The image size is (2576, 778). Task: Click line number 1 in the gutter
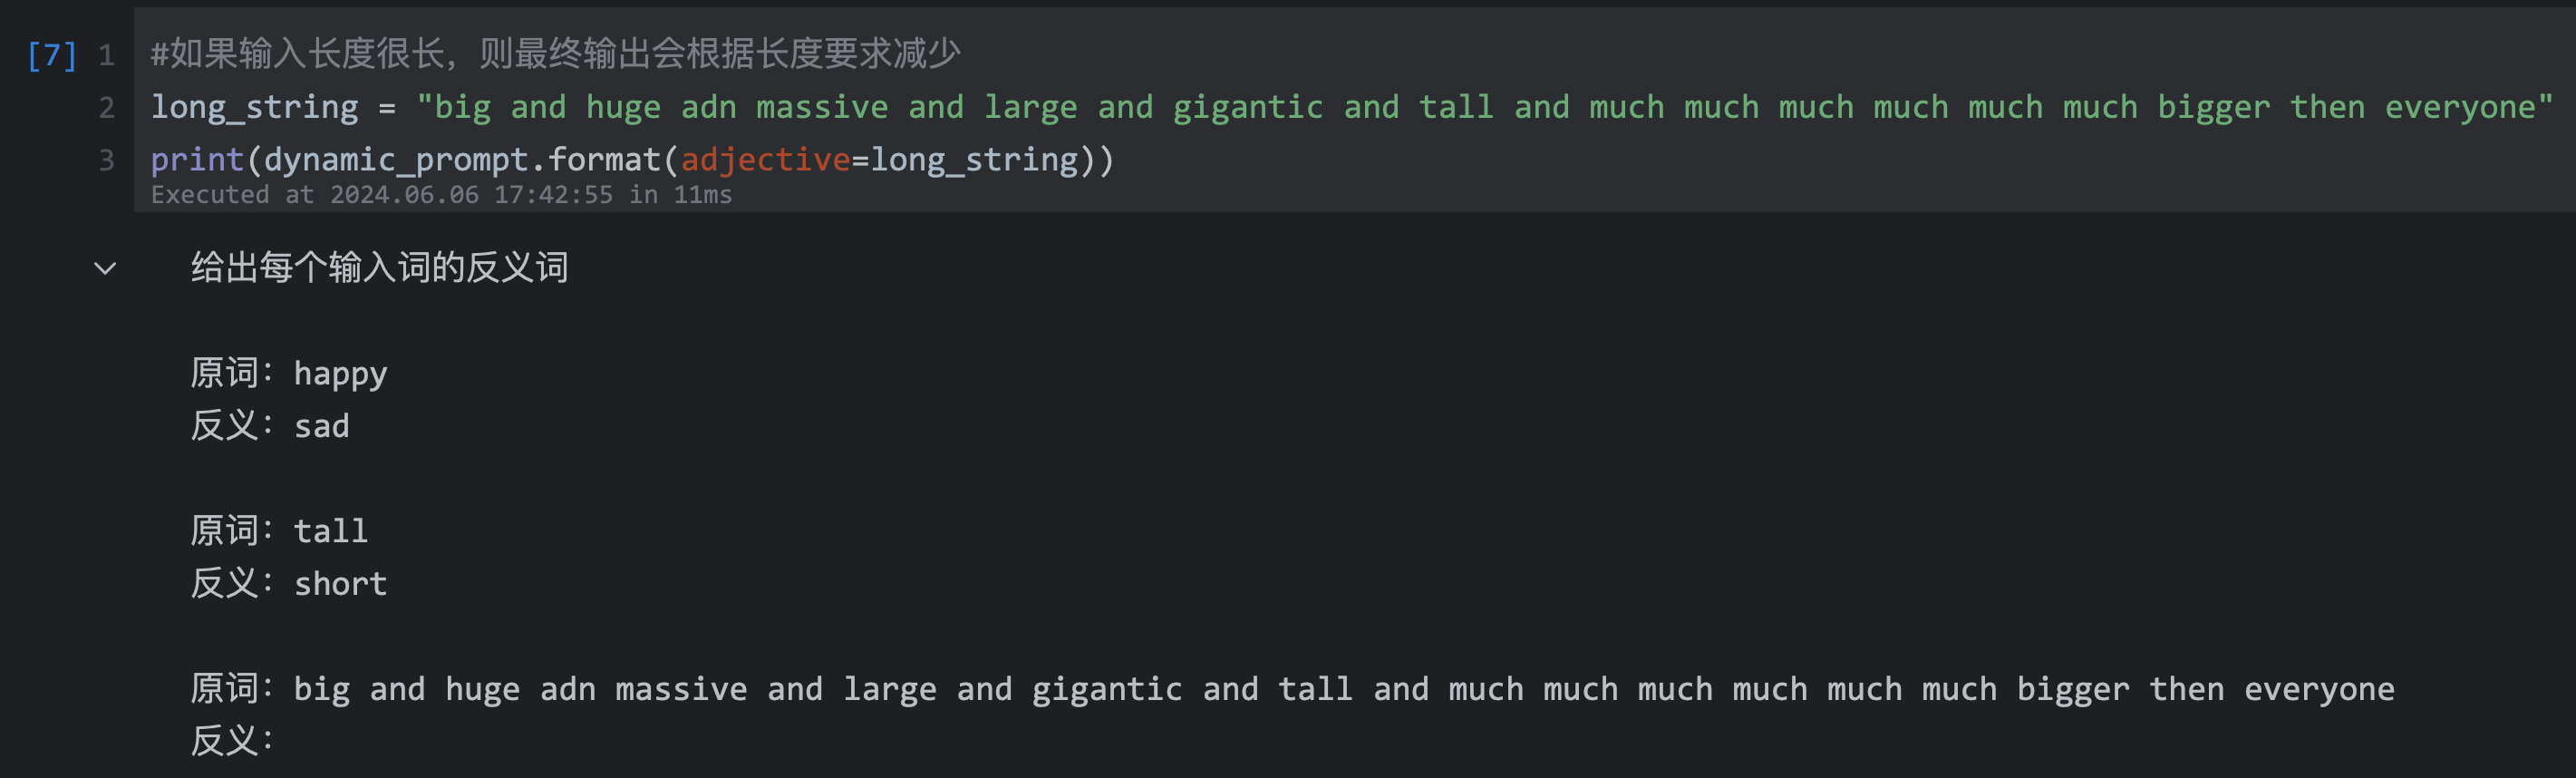(x=106, y=55)
